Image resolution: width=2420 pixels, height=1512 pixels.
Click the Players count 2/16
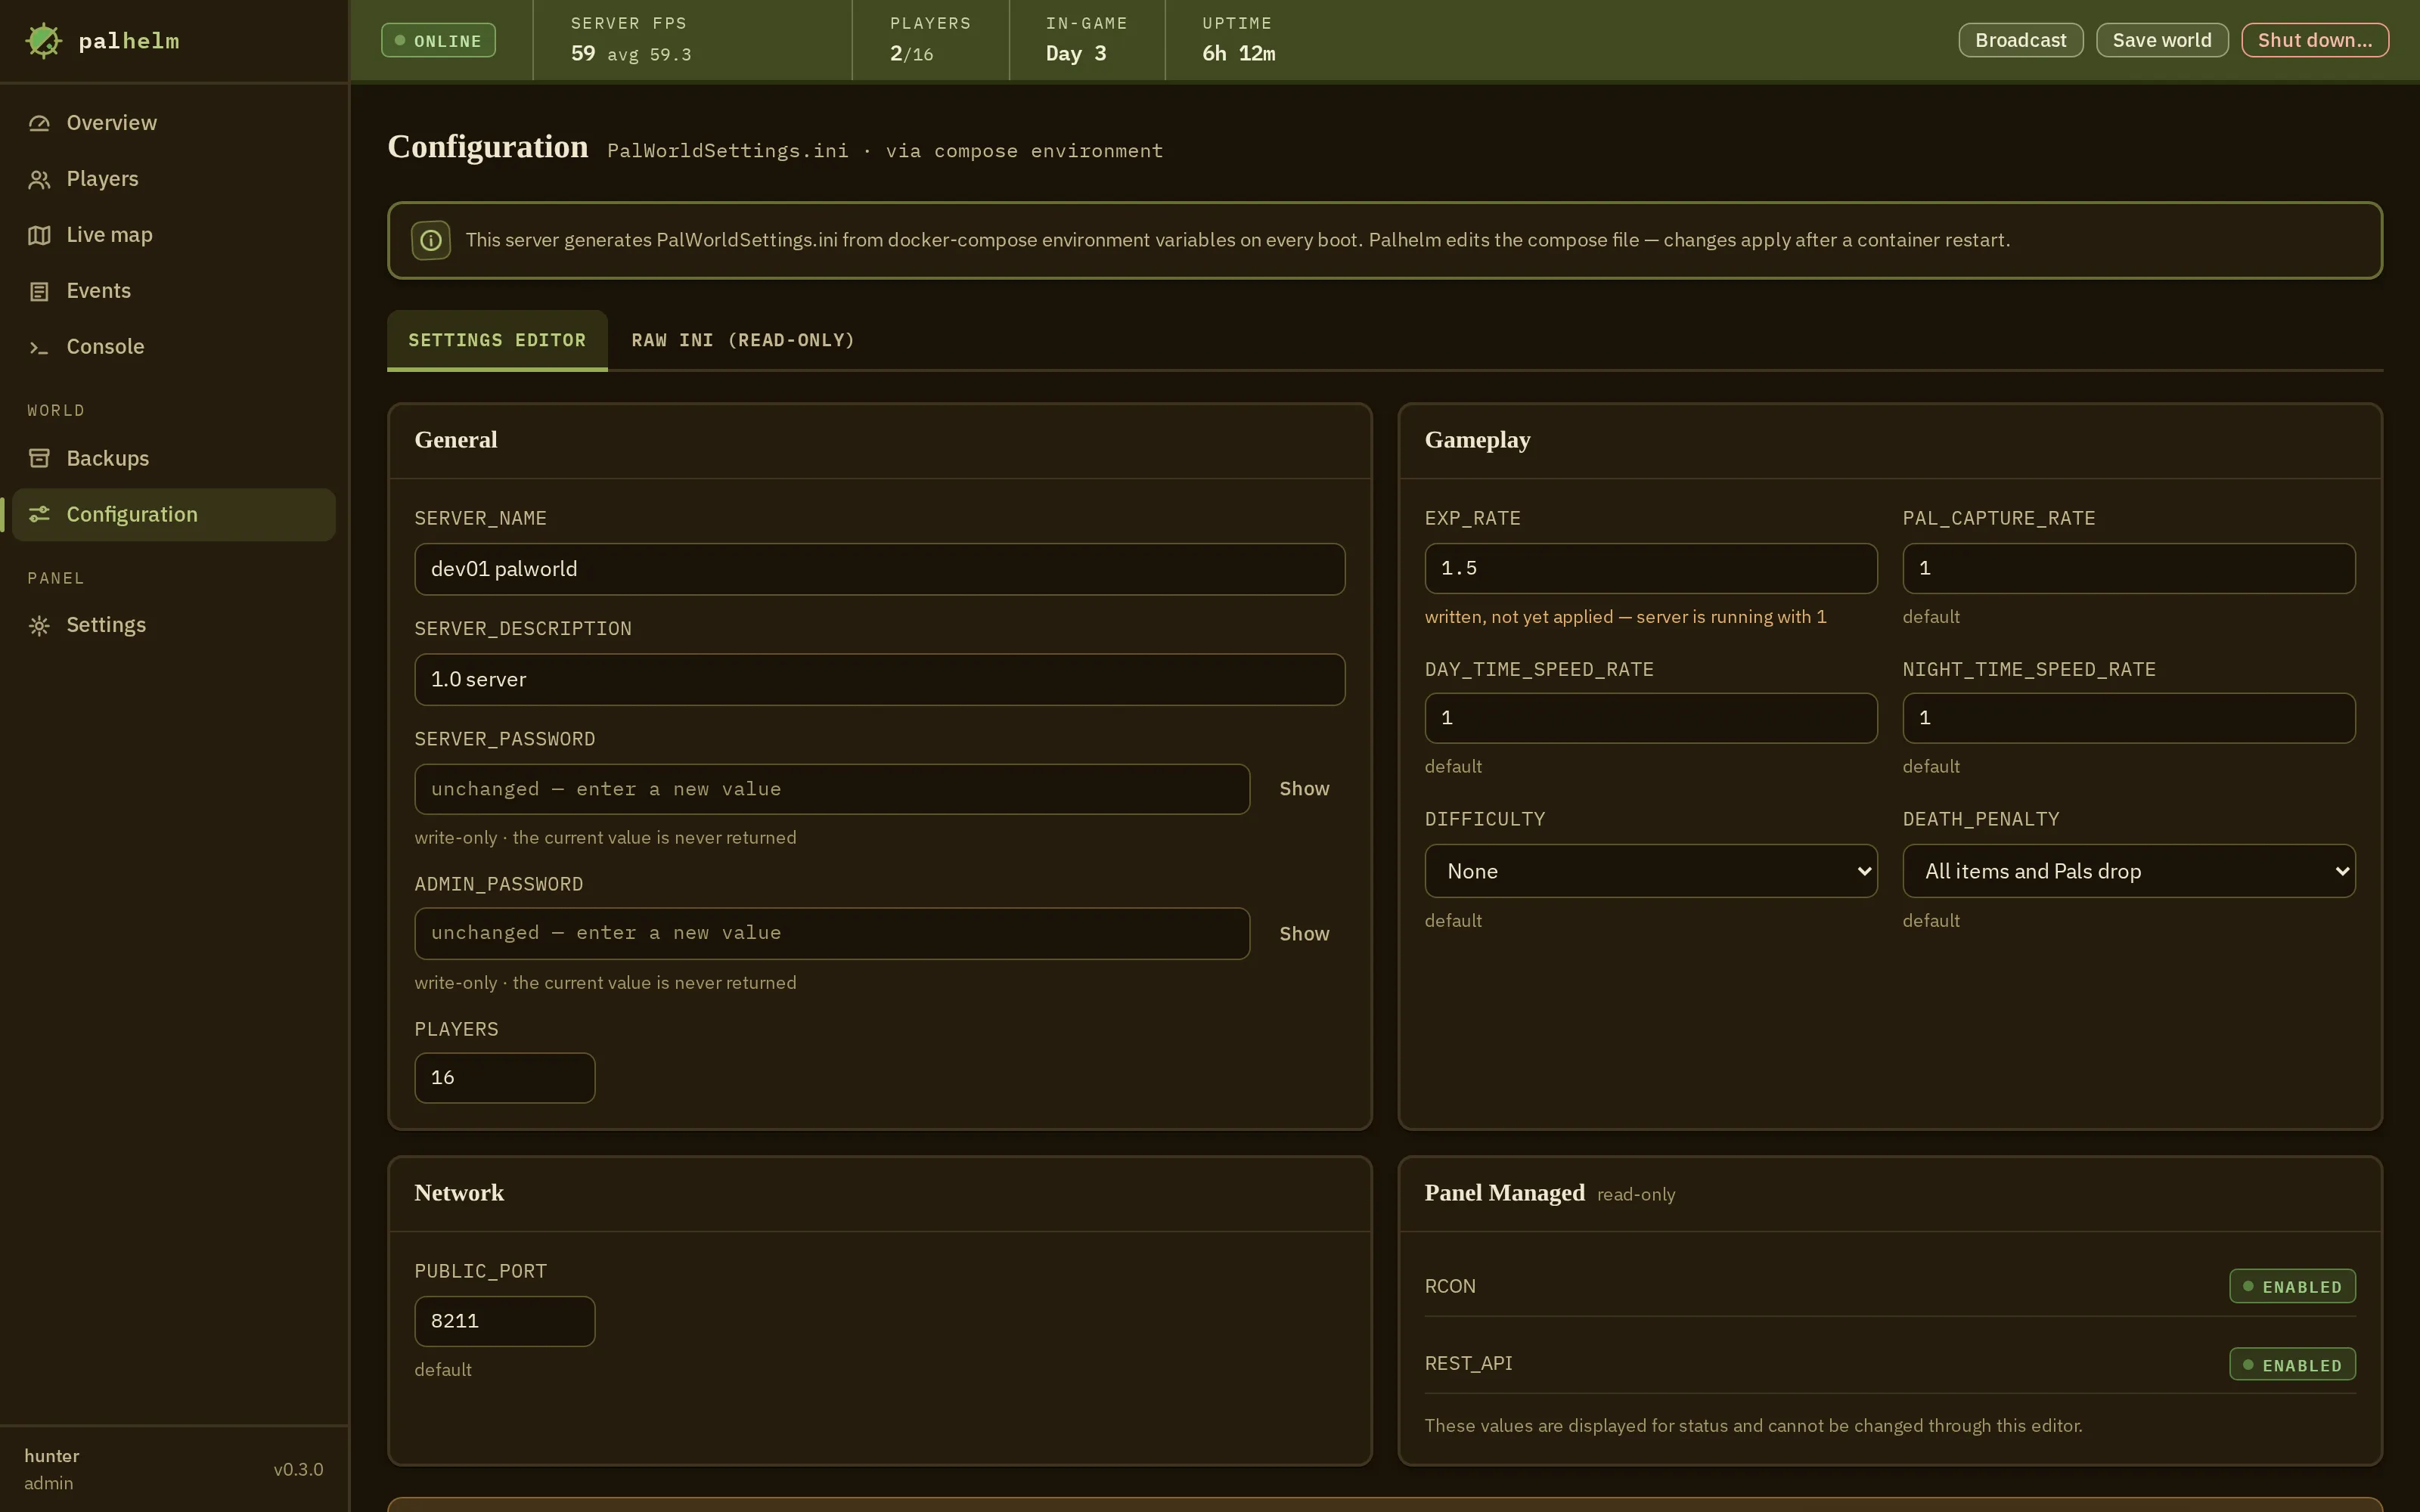coord(911,54)
